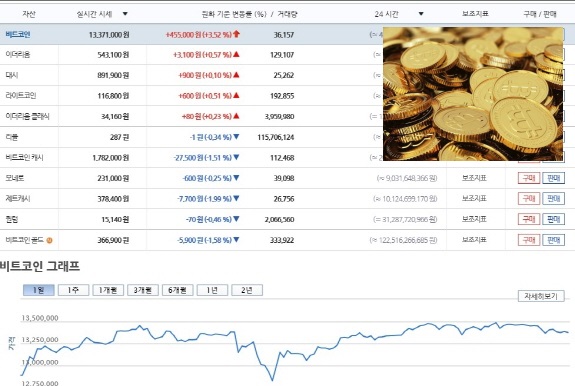
Task: Click the blue down triangle in 비트코인 골드 row
Action: [x=236, y=240]
